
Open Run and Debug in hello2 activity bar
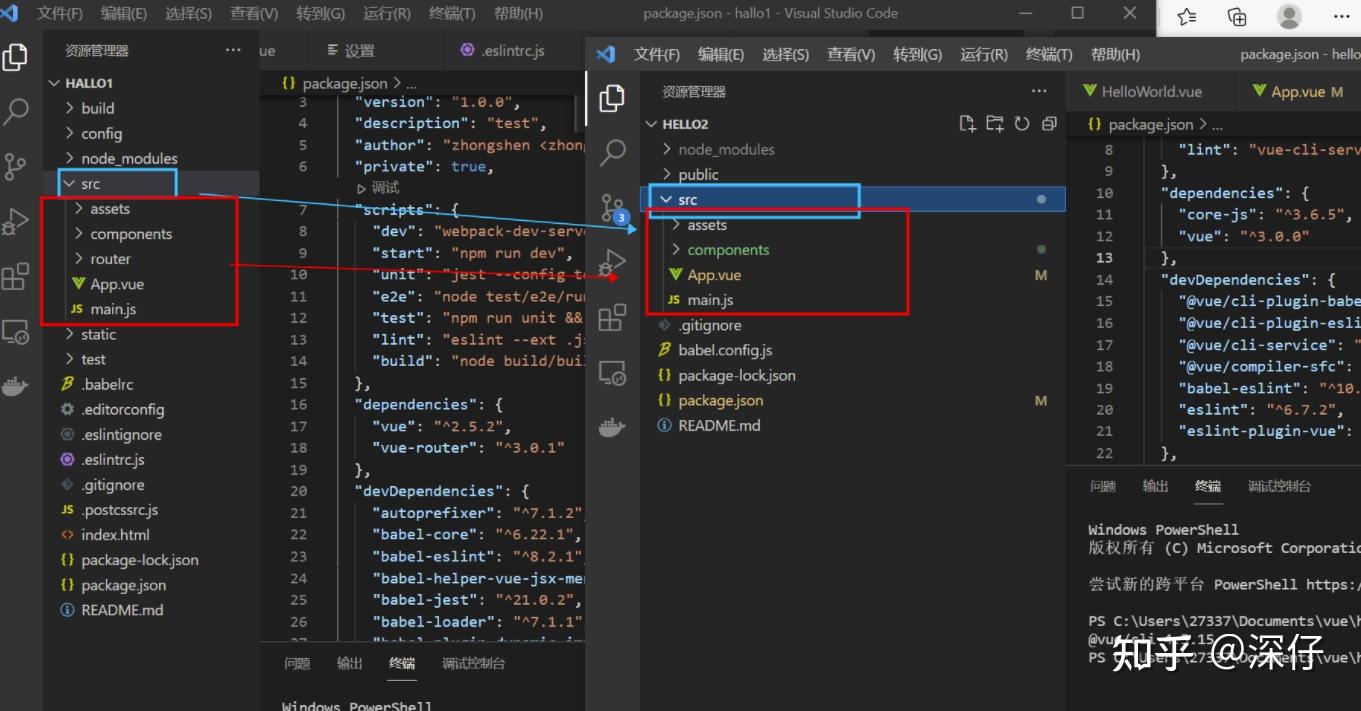click(612, 263)
